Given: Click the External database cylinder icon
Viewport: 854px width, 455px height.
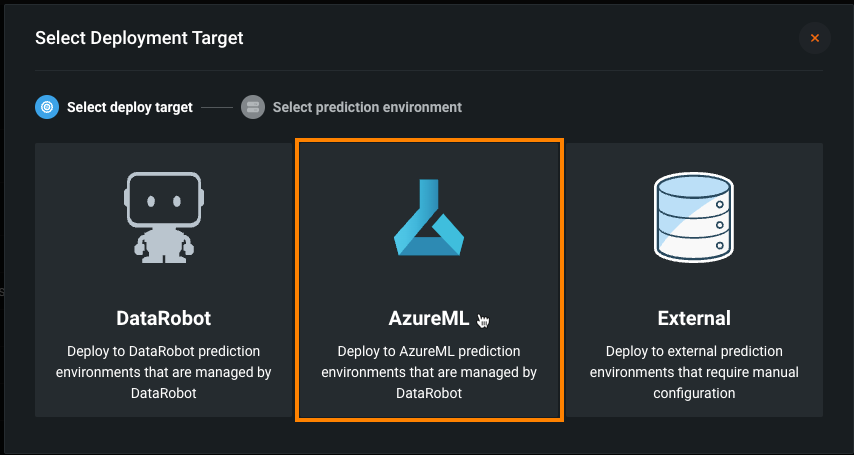Looking at the screenshot, I should [694, 215].
